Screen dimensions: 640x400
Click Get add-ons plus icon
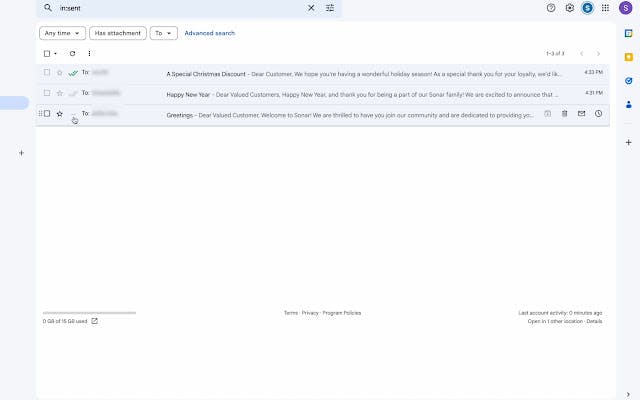coord(629,142)
